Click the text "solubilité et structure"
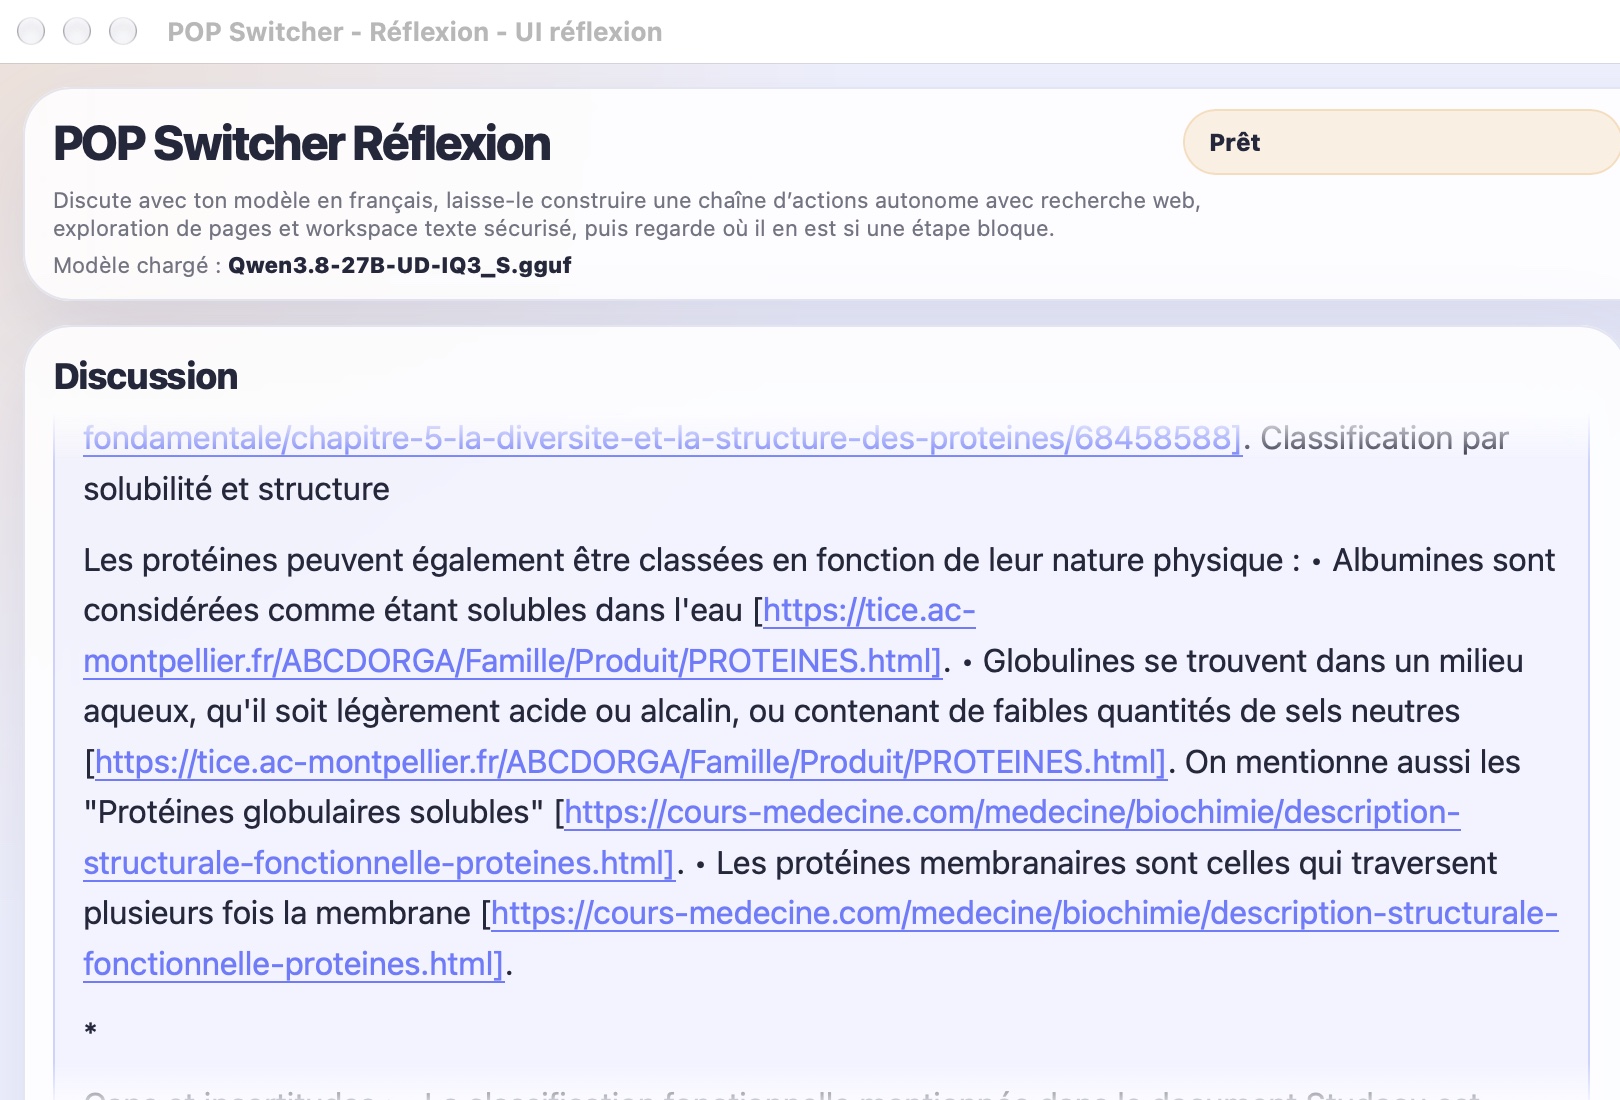The image size is (1620, 1100). pyautogui.click(x=236, y=489)
